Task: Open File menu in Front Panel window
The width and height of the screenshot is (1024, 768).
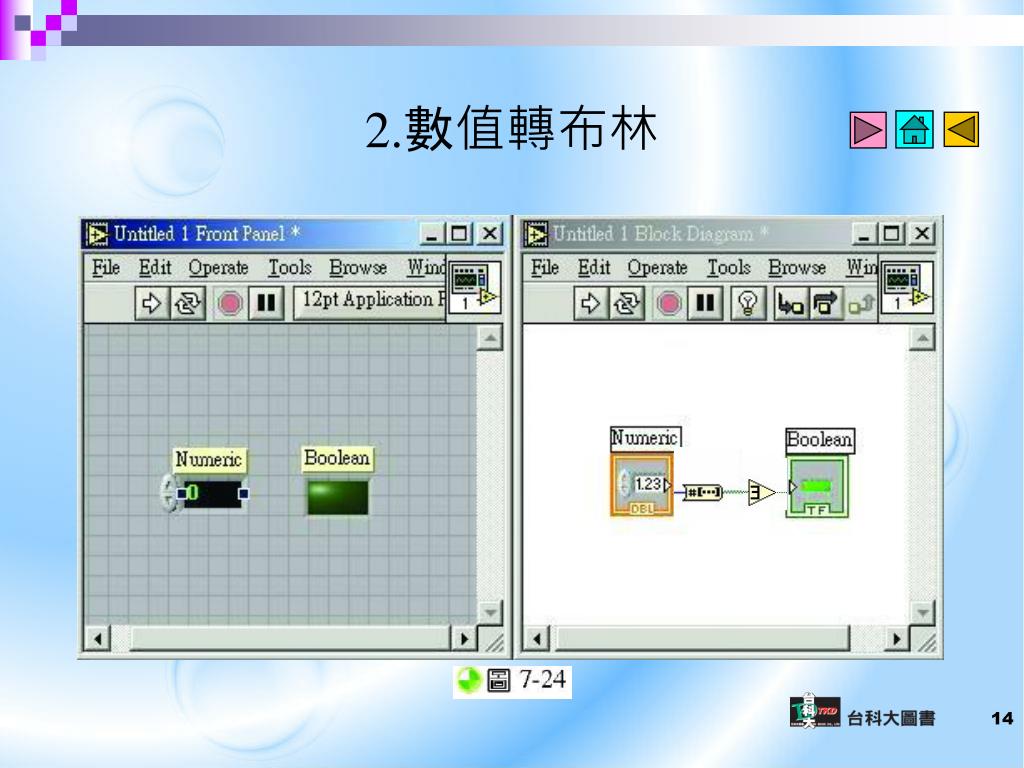Action: (106, 268)
